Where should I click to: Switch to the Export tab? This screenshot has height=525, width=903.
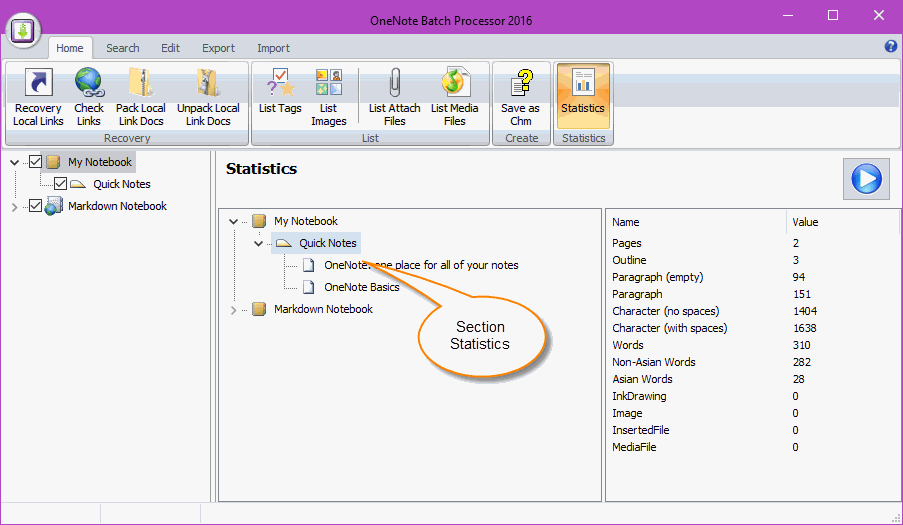pos(218,48)
